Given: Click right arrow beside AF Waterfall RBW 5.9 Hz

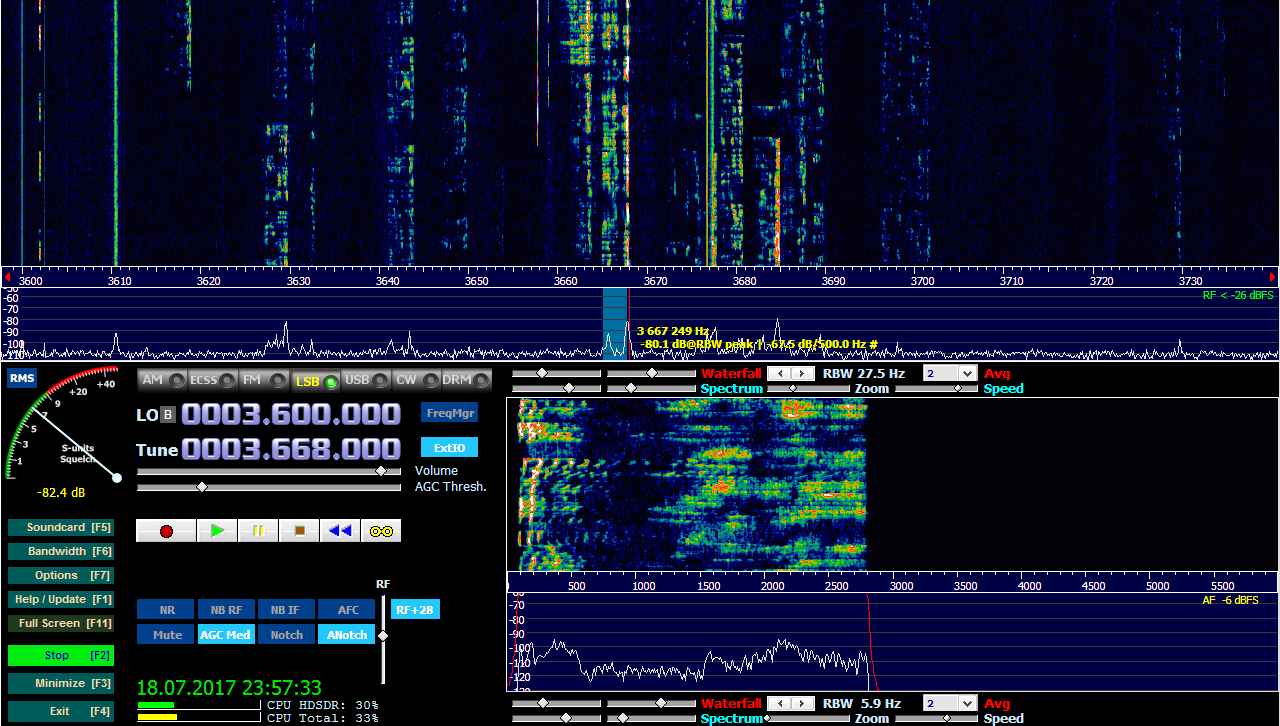Looking at the screenshot, I should pos(803,703).
